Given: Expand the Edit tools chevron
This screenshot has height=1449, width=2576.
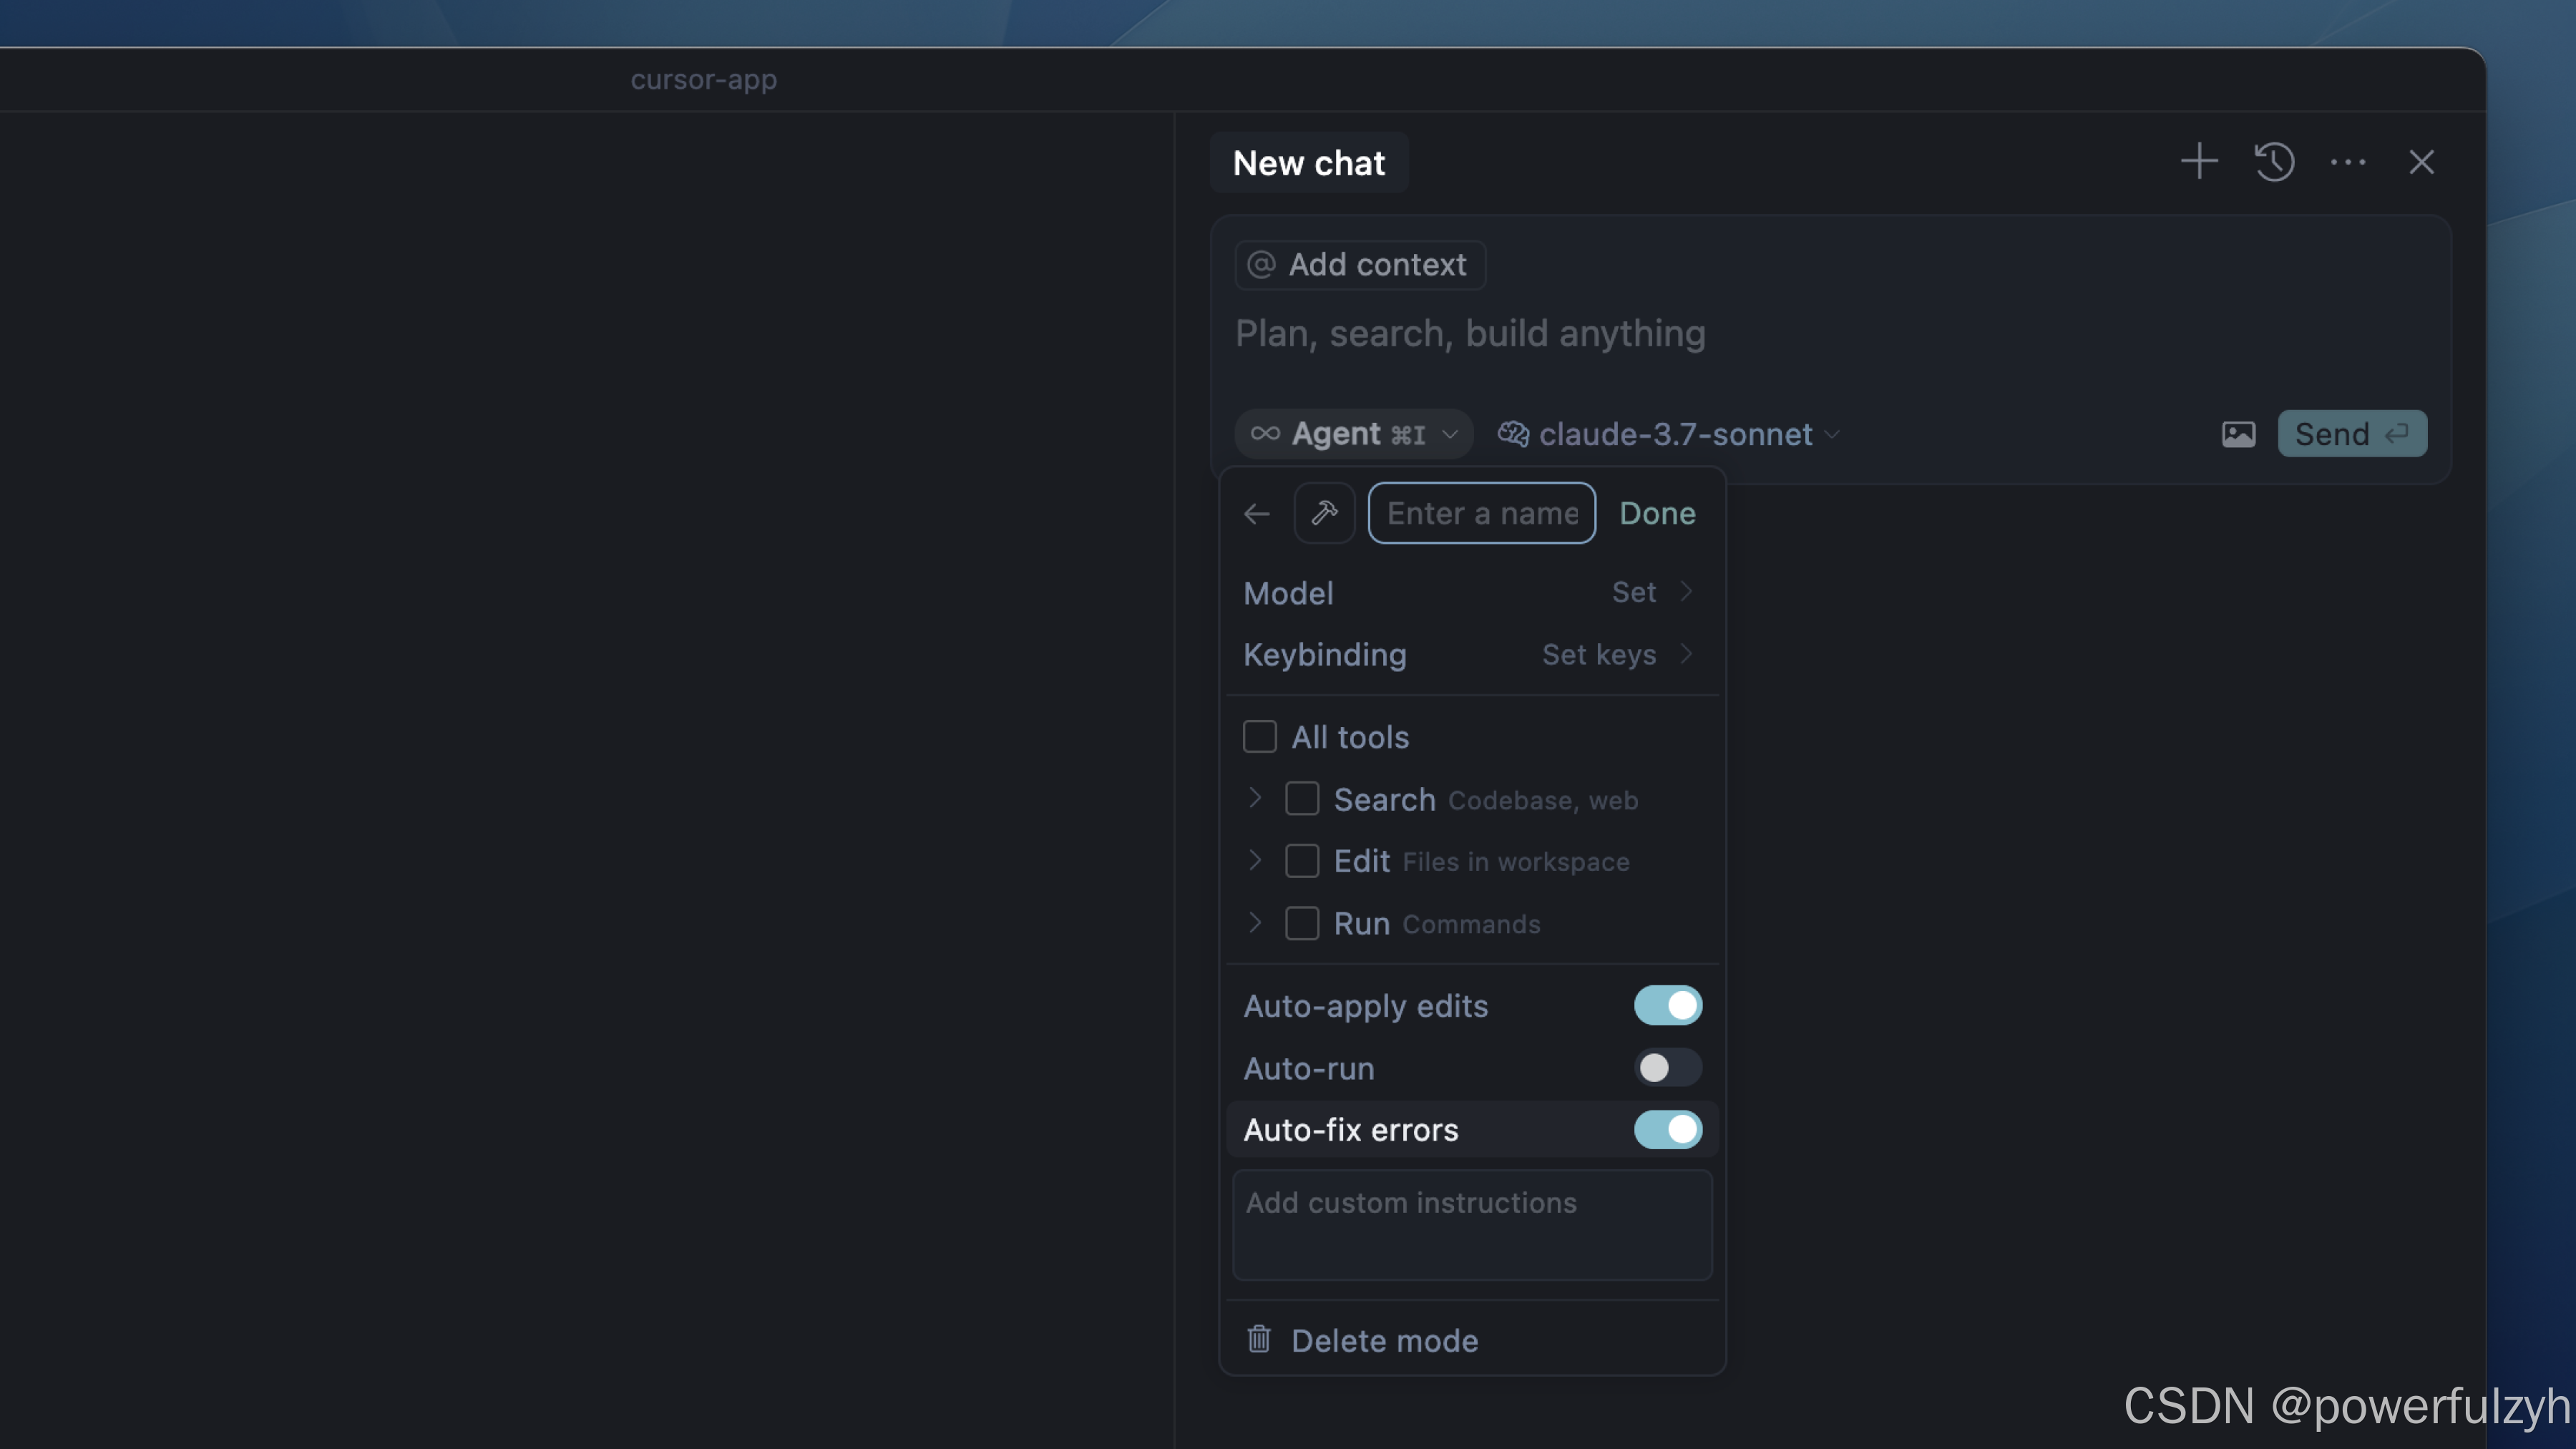Looking at the screenshot, I should (x=1255, y=861).
